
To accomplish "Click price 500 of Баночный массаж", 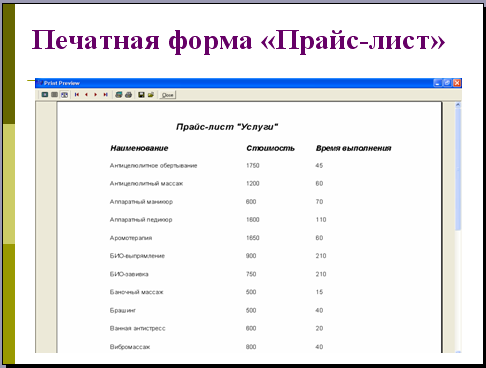I will pos(251,292).
